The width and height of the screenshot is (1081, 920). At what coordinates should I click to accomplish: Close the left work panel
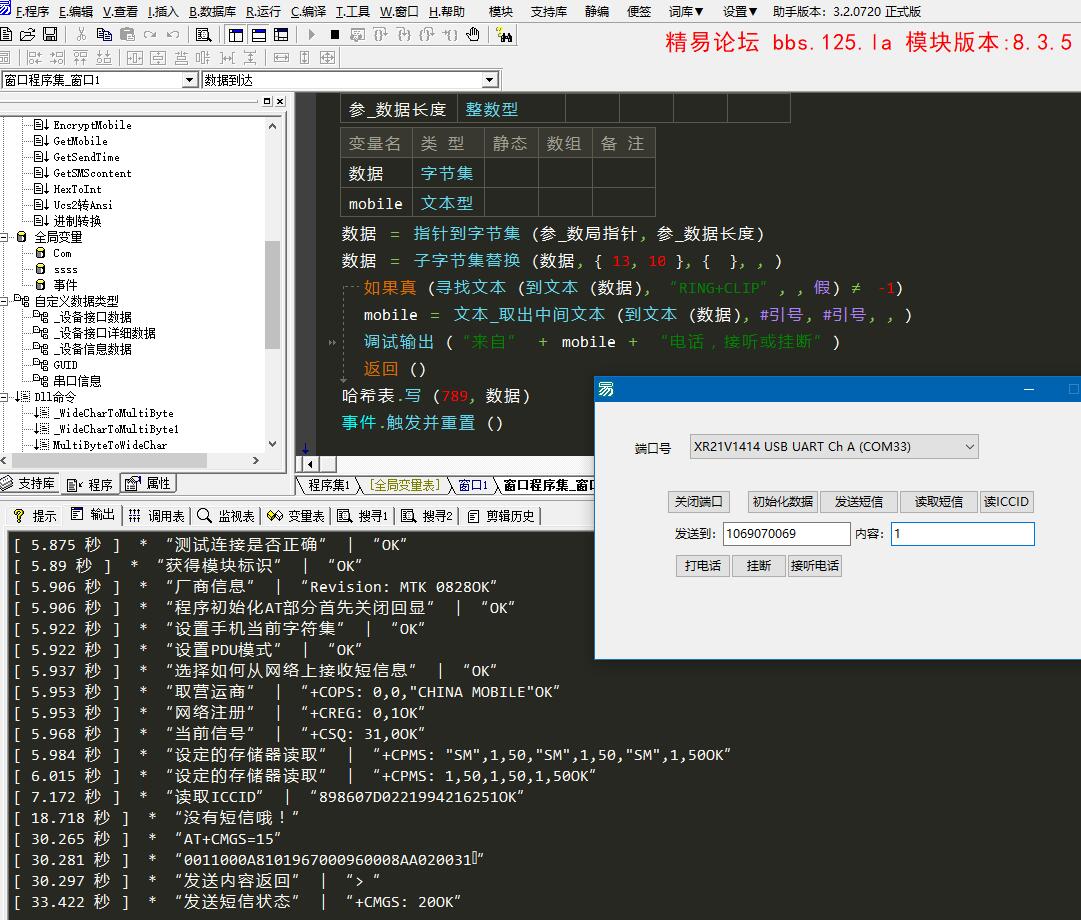point(280,101)
